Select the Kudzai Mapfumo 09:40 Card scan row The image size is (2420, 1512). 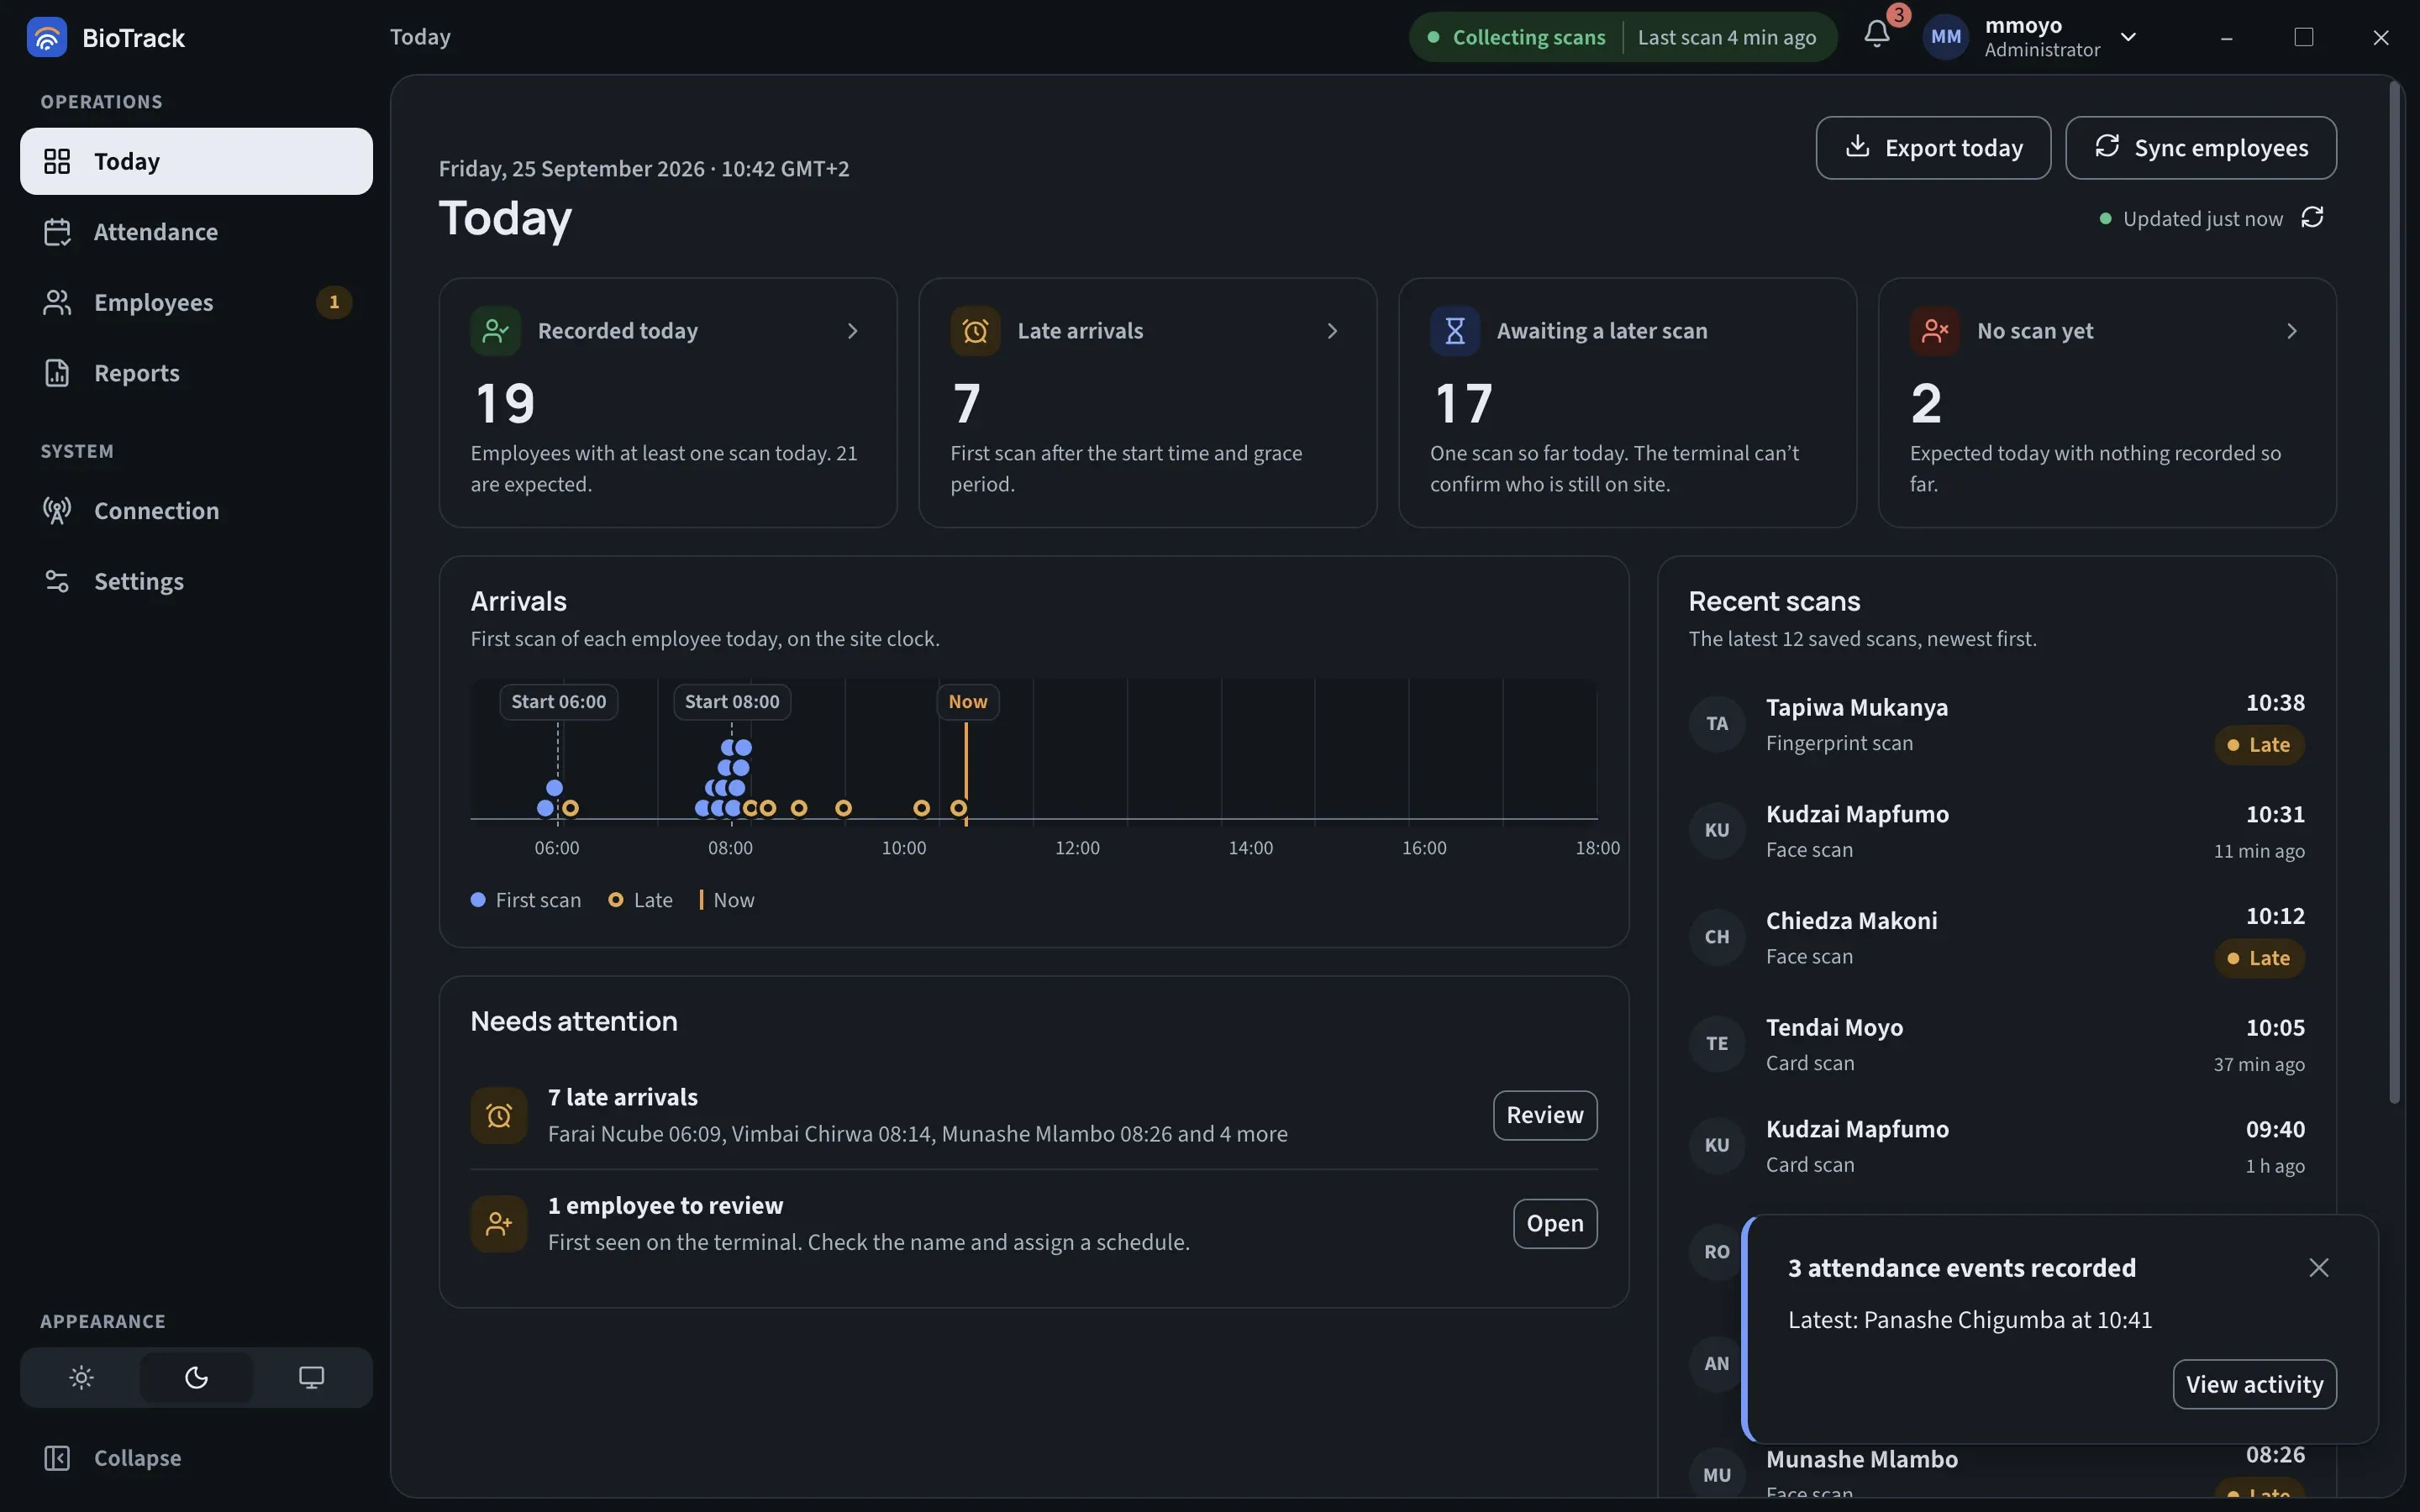1997,1146
